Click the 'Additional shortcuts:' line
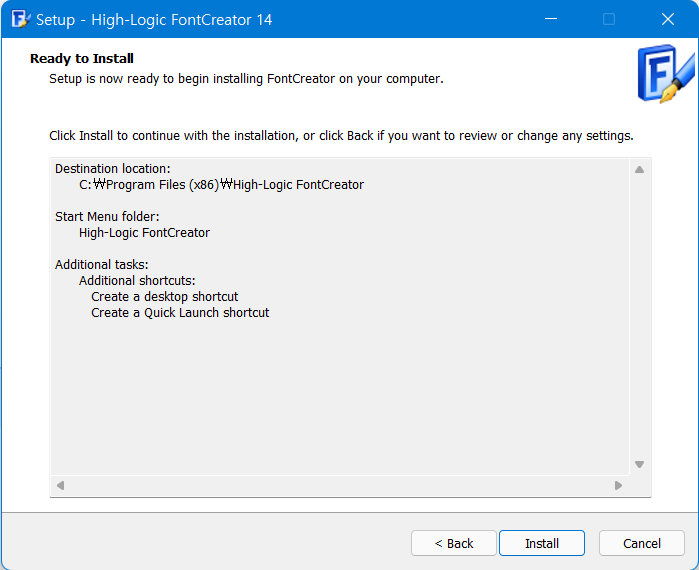This screenshot has width=699, height=570. pyautogui.click(x=137, y=281)
